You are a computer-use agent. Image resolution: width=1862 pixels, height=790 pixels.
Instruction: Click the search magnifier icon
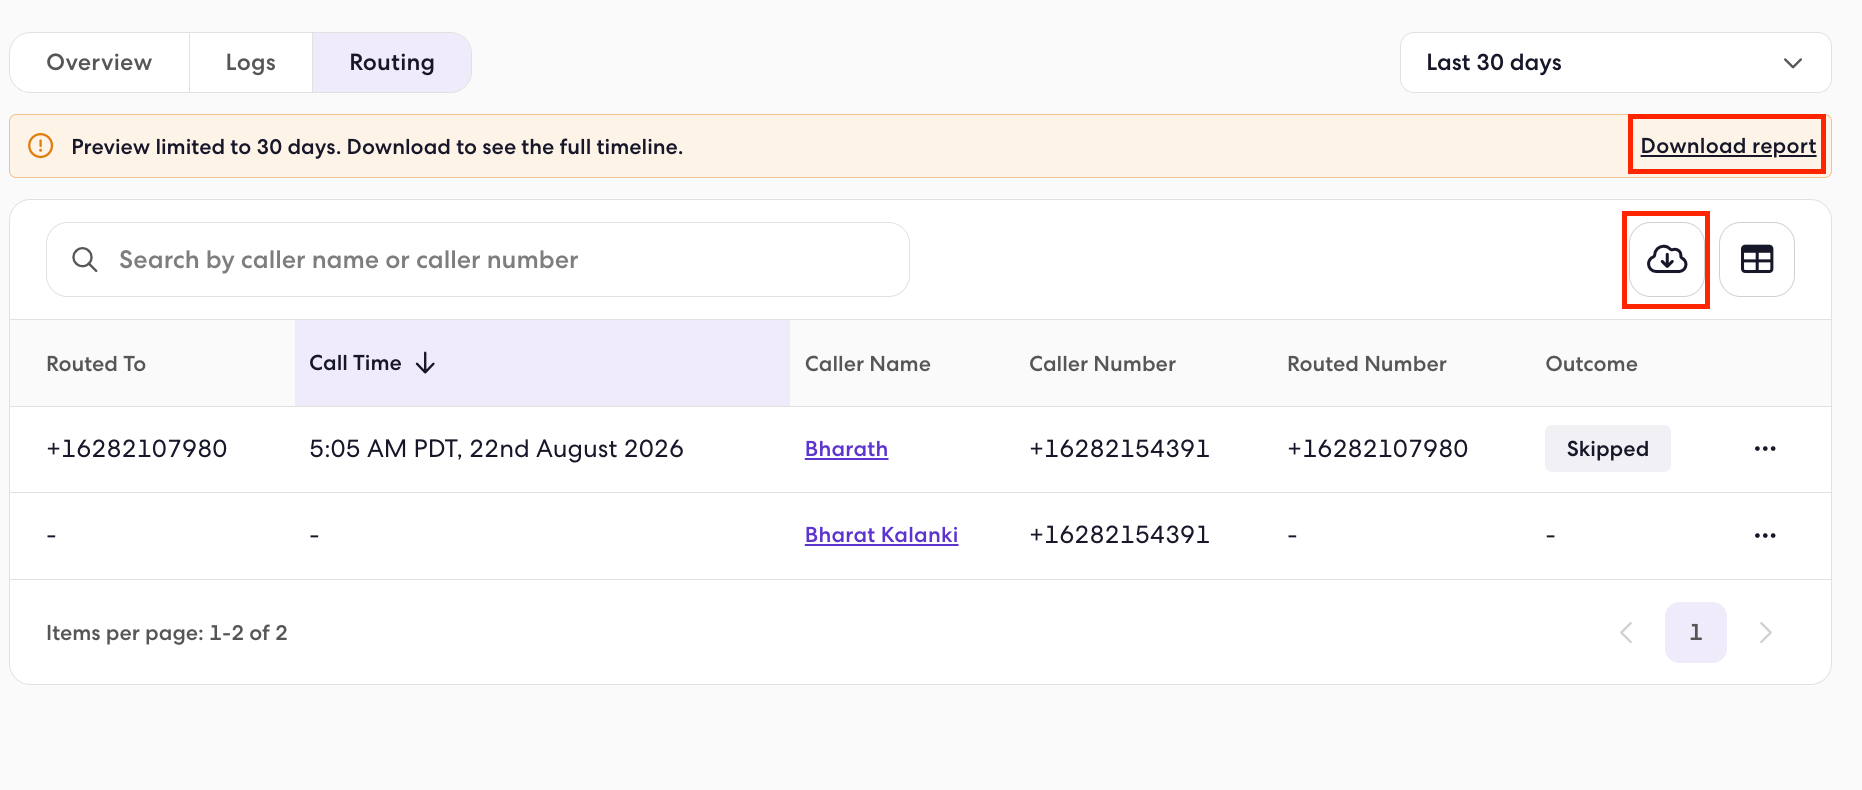[85, 260]
